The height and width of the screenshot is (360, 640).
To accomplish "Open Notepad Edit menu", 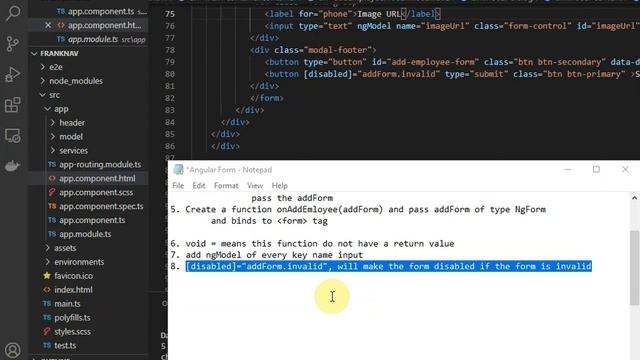I will (199, 185).
